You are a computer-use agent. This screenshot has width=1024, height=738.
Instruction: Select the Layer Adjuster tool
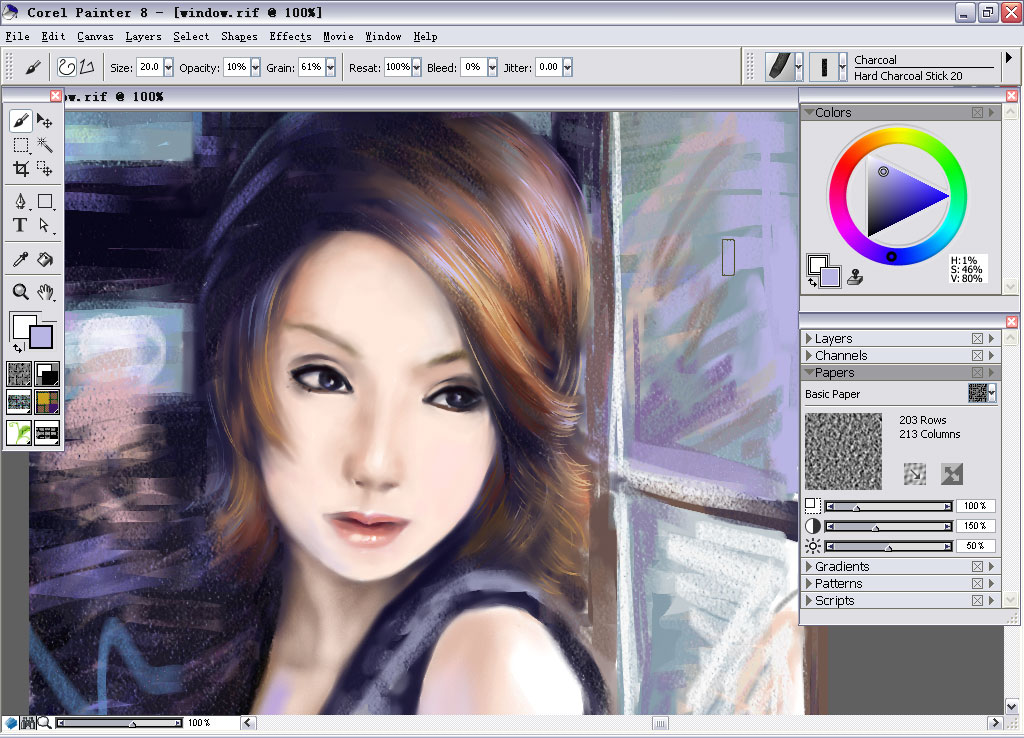click(44, 121)
